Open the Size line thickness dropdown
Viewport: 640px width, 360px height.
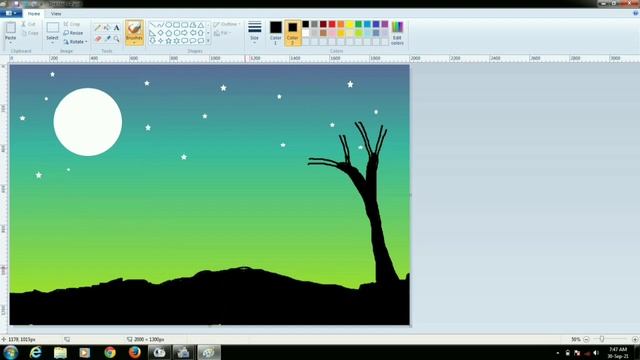(x=255, y=33)
